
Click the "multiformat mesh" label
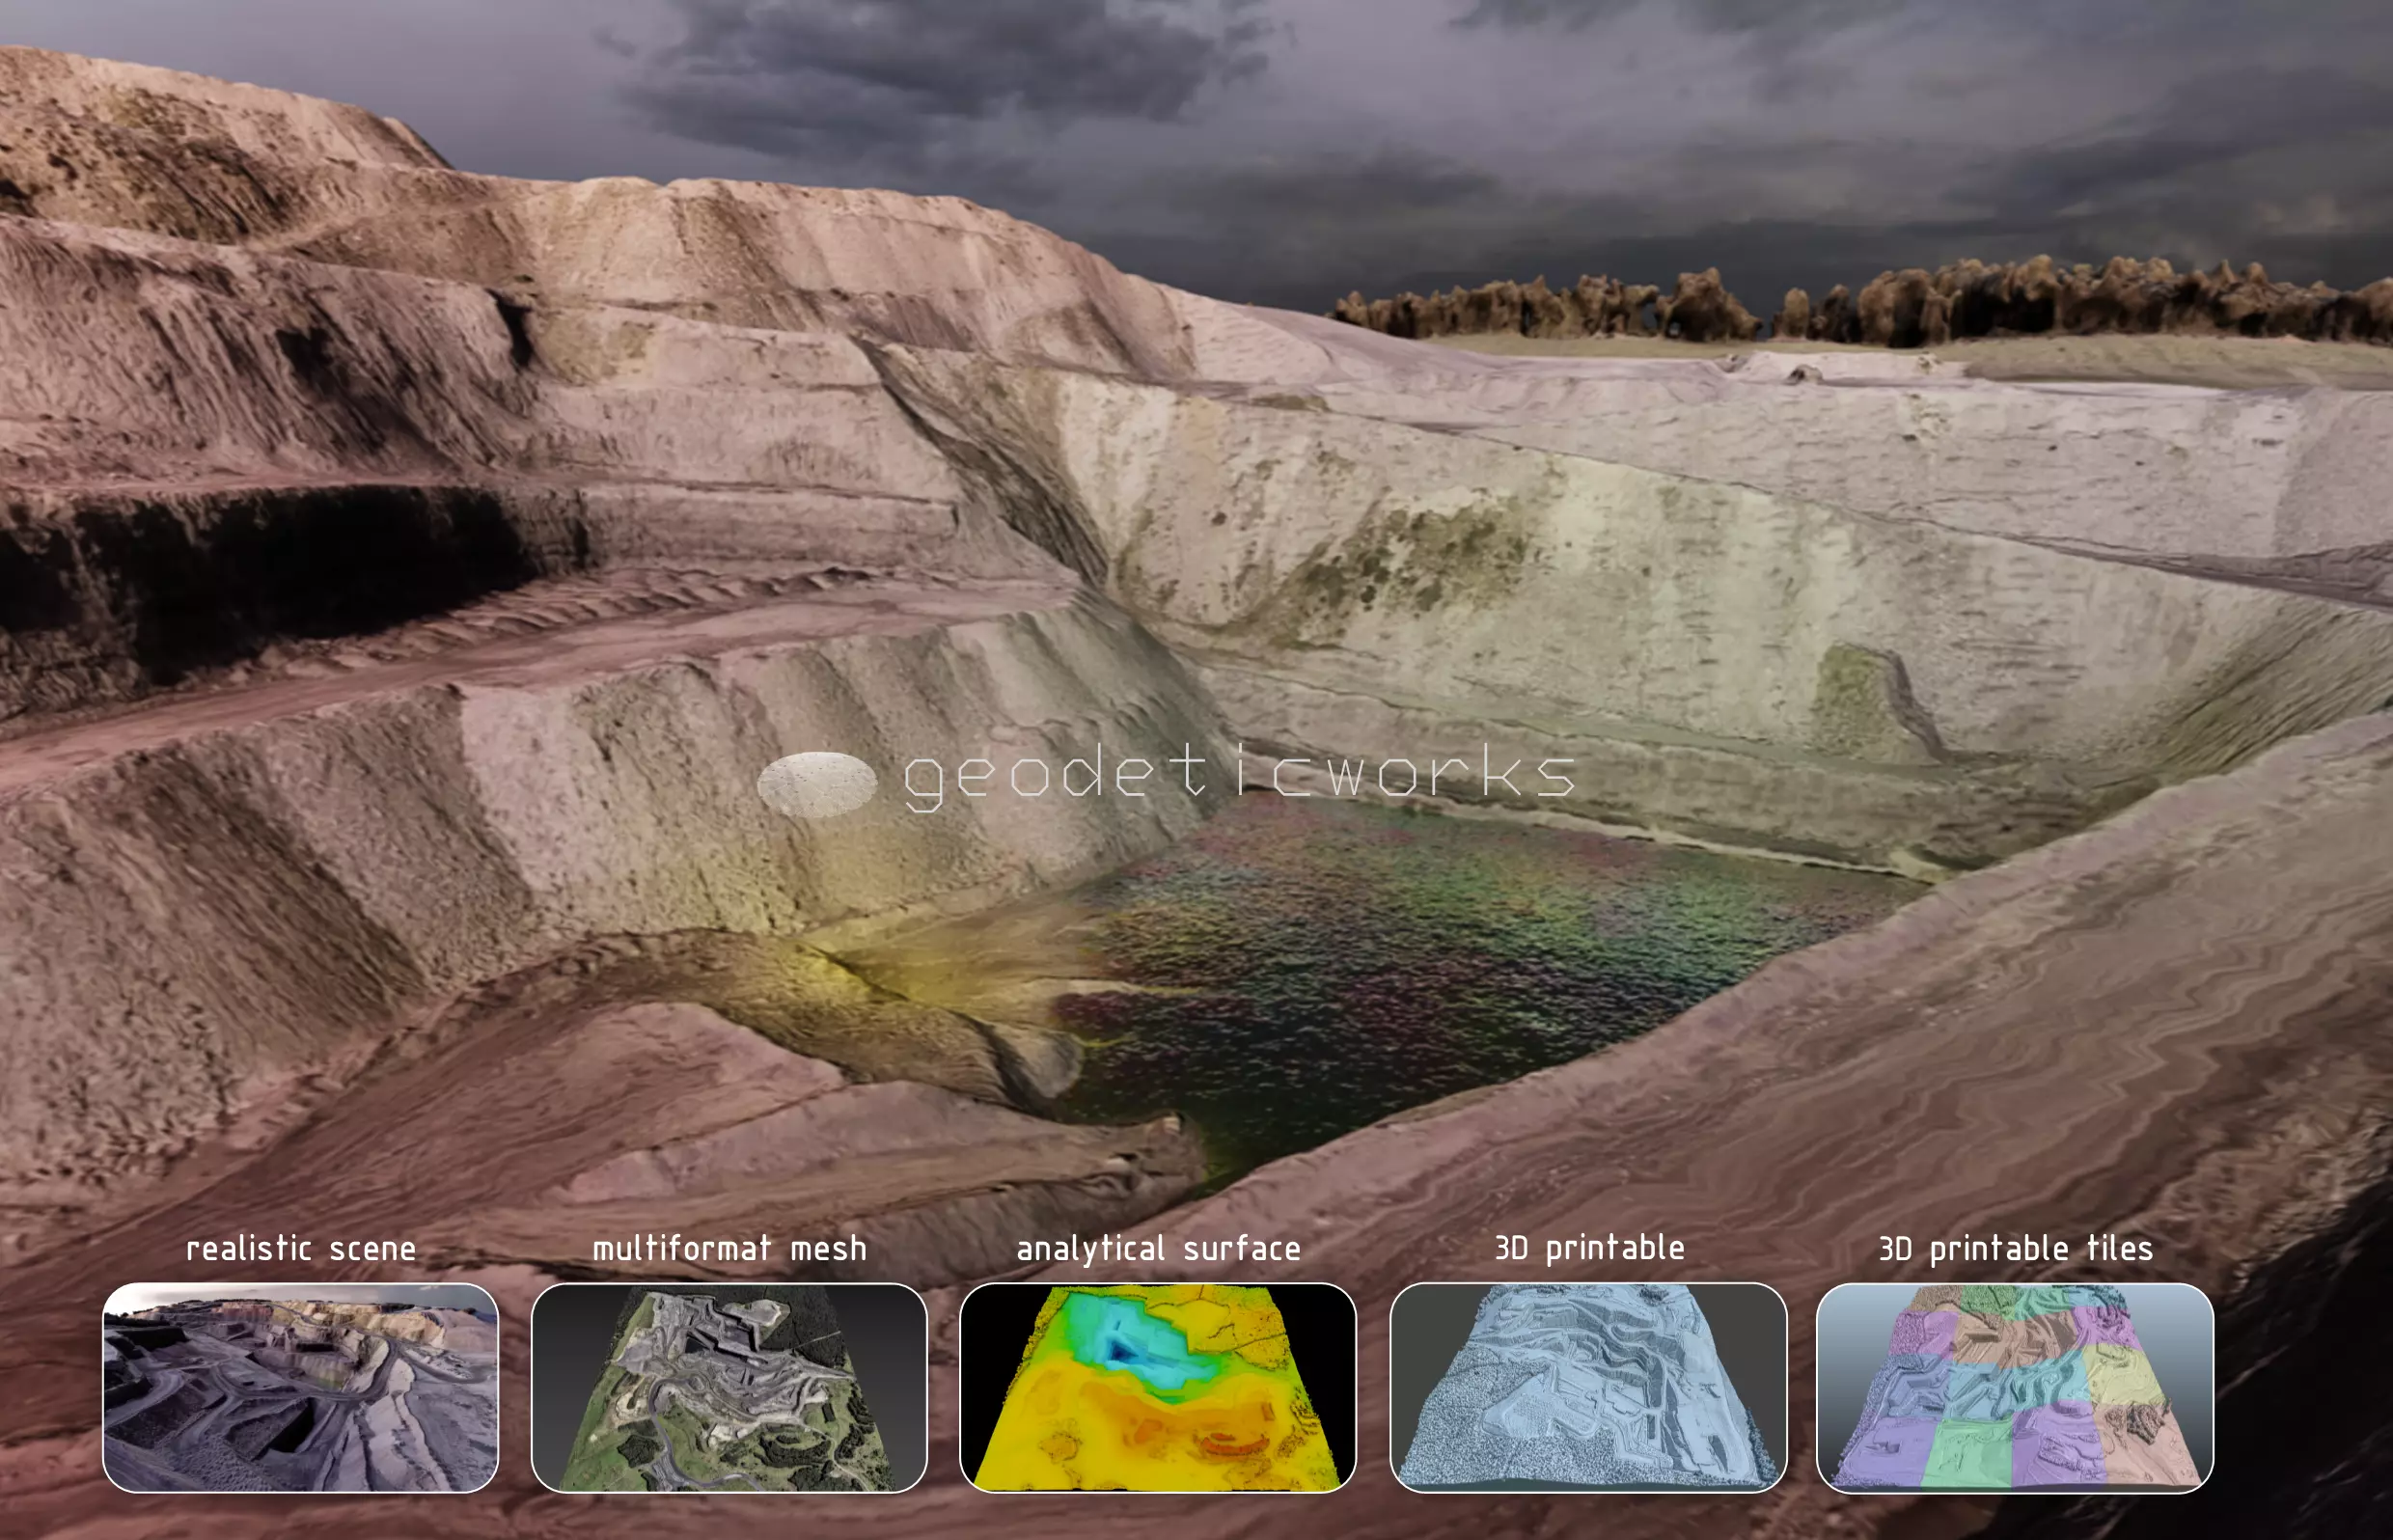[x=729, y=1248]
